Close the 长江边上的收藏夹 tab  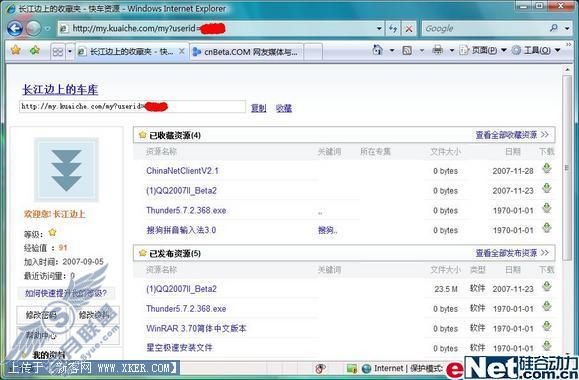[182, 51]
